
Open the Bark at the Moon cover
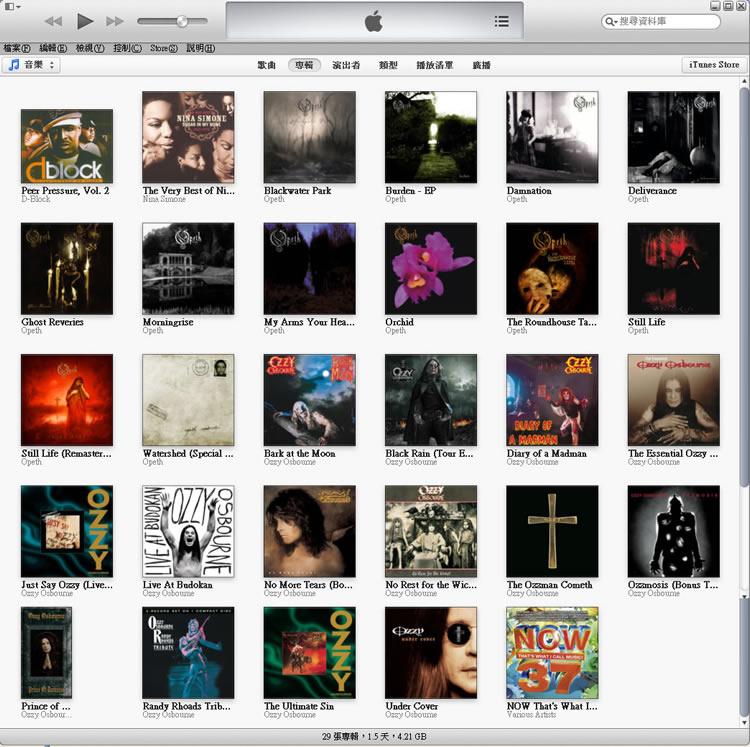(309, 400)
